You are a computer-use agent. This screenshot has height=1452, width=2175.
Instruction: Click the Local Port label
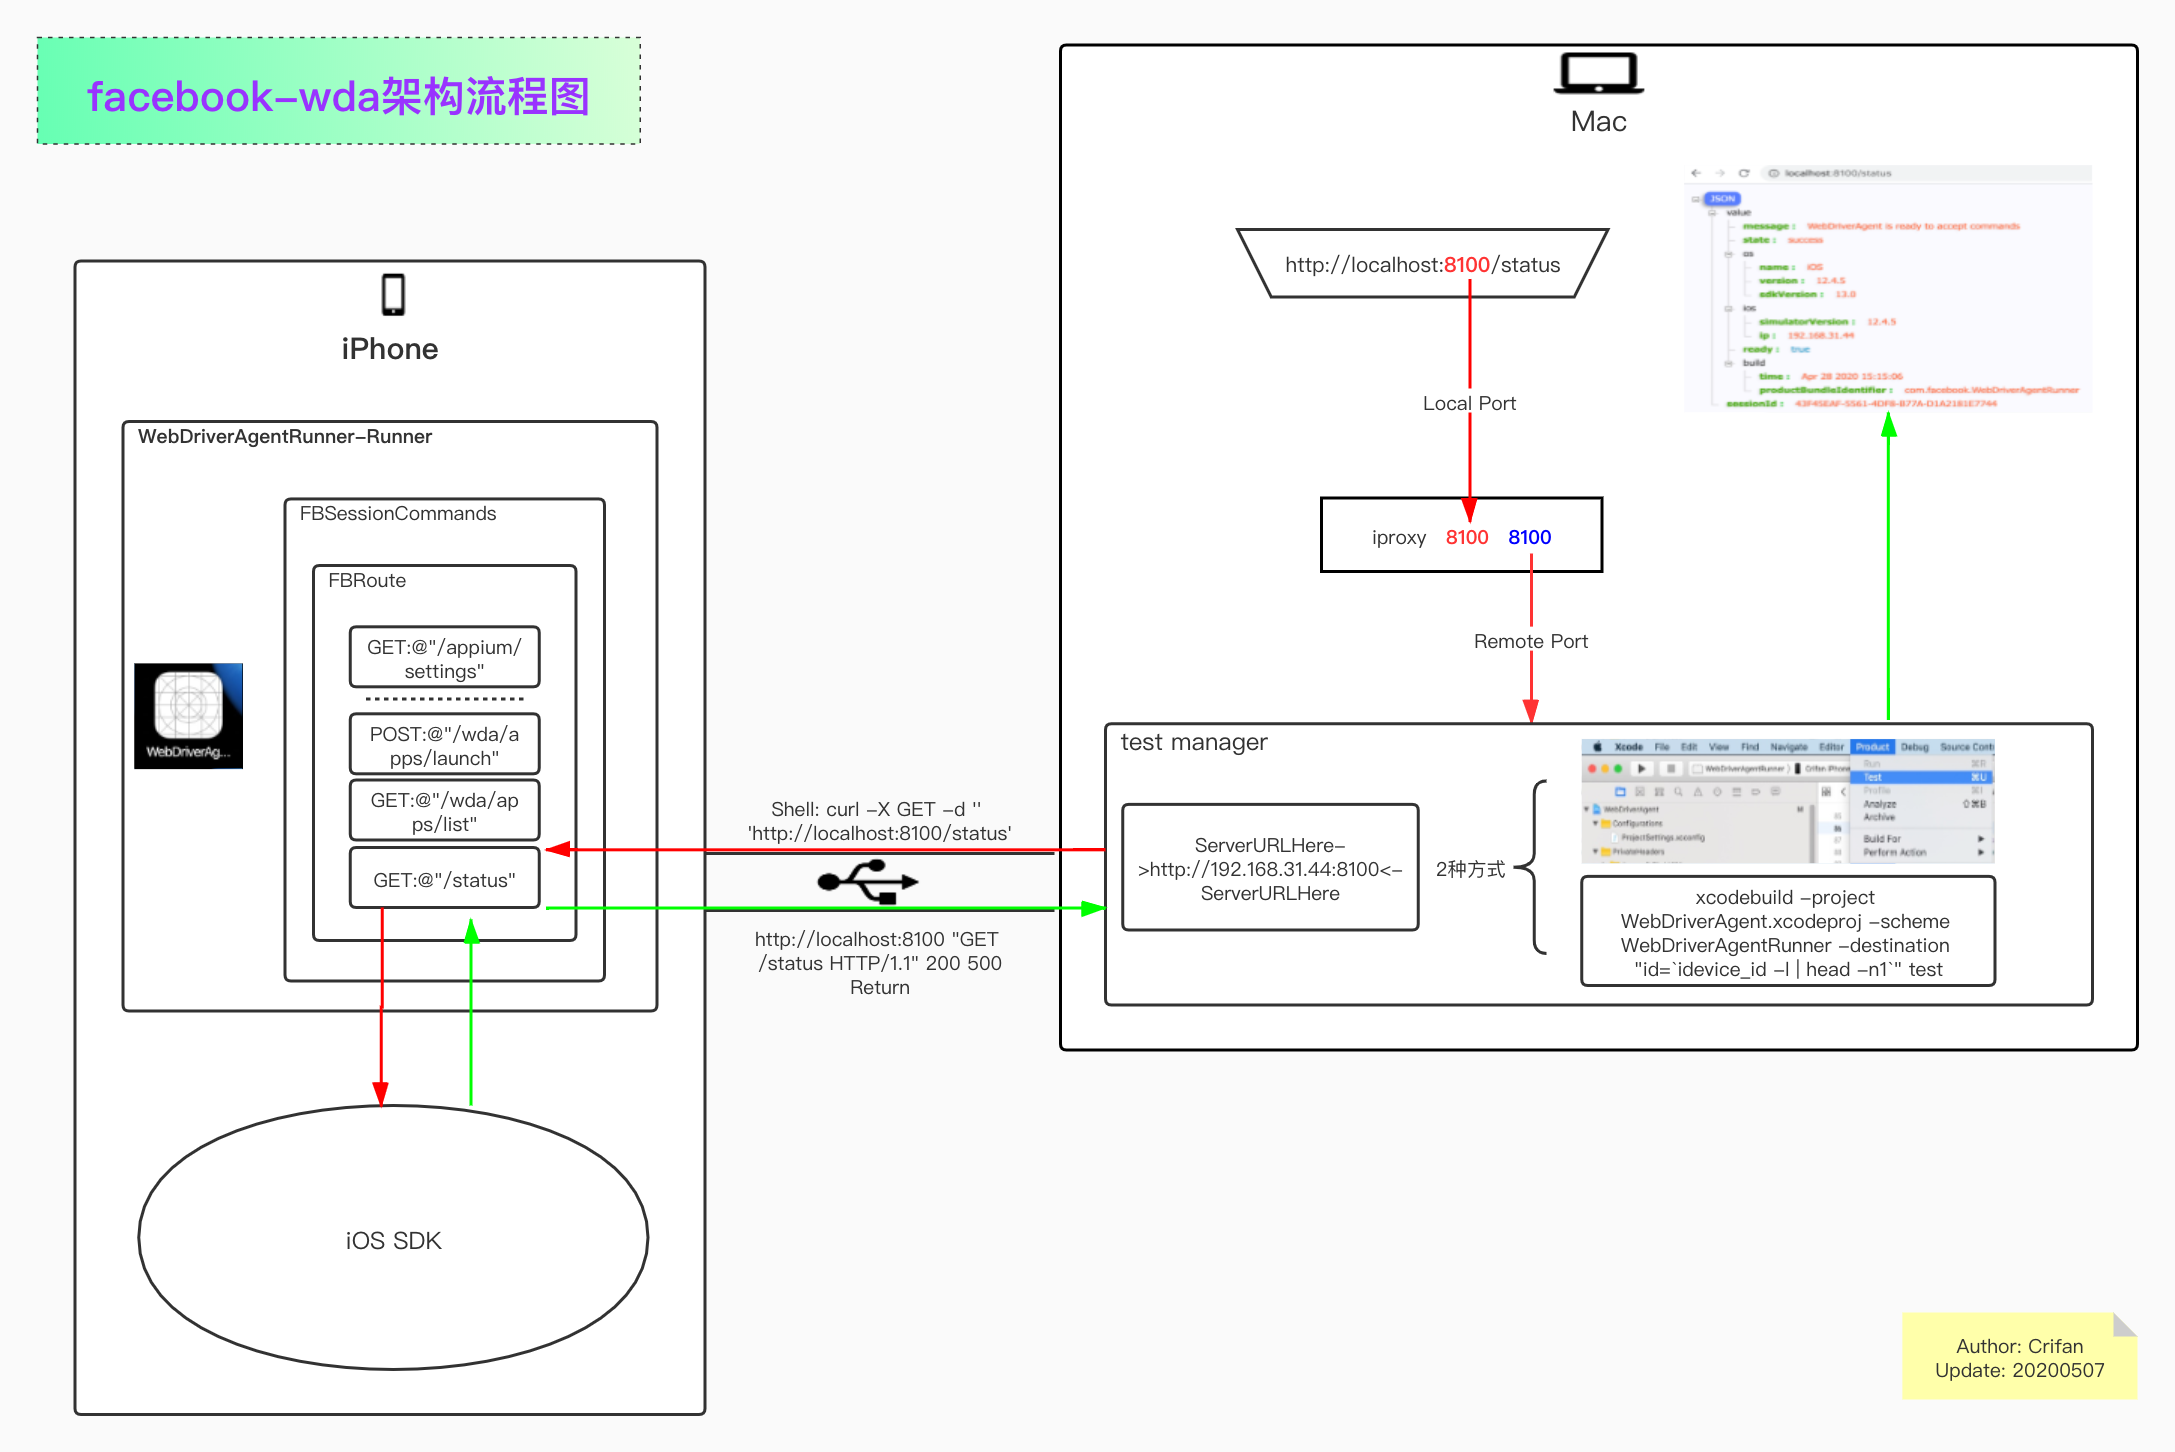(1469, 403)
